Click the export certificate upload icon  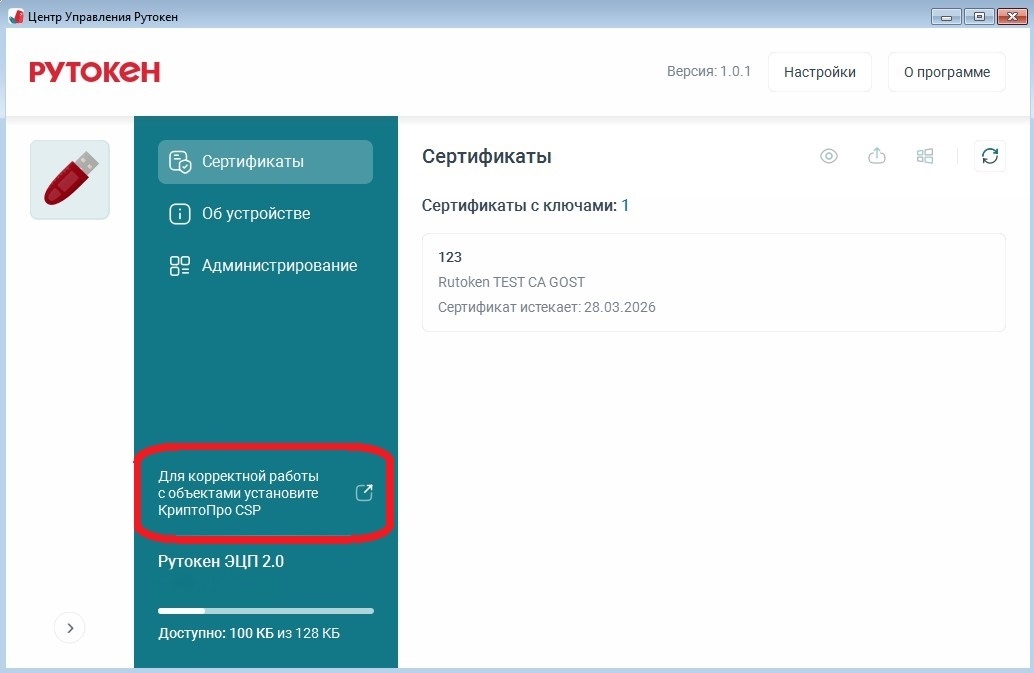876,156
